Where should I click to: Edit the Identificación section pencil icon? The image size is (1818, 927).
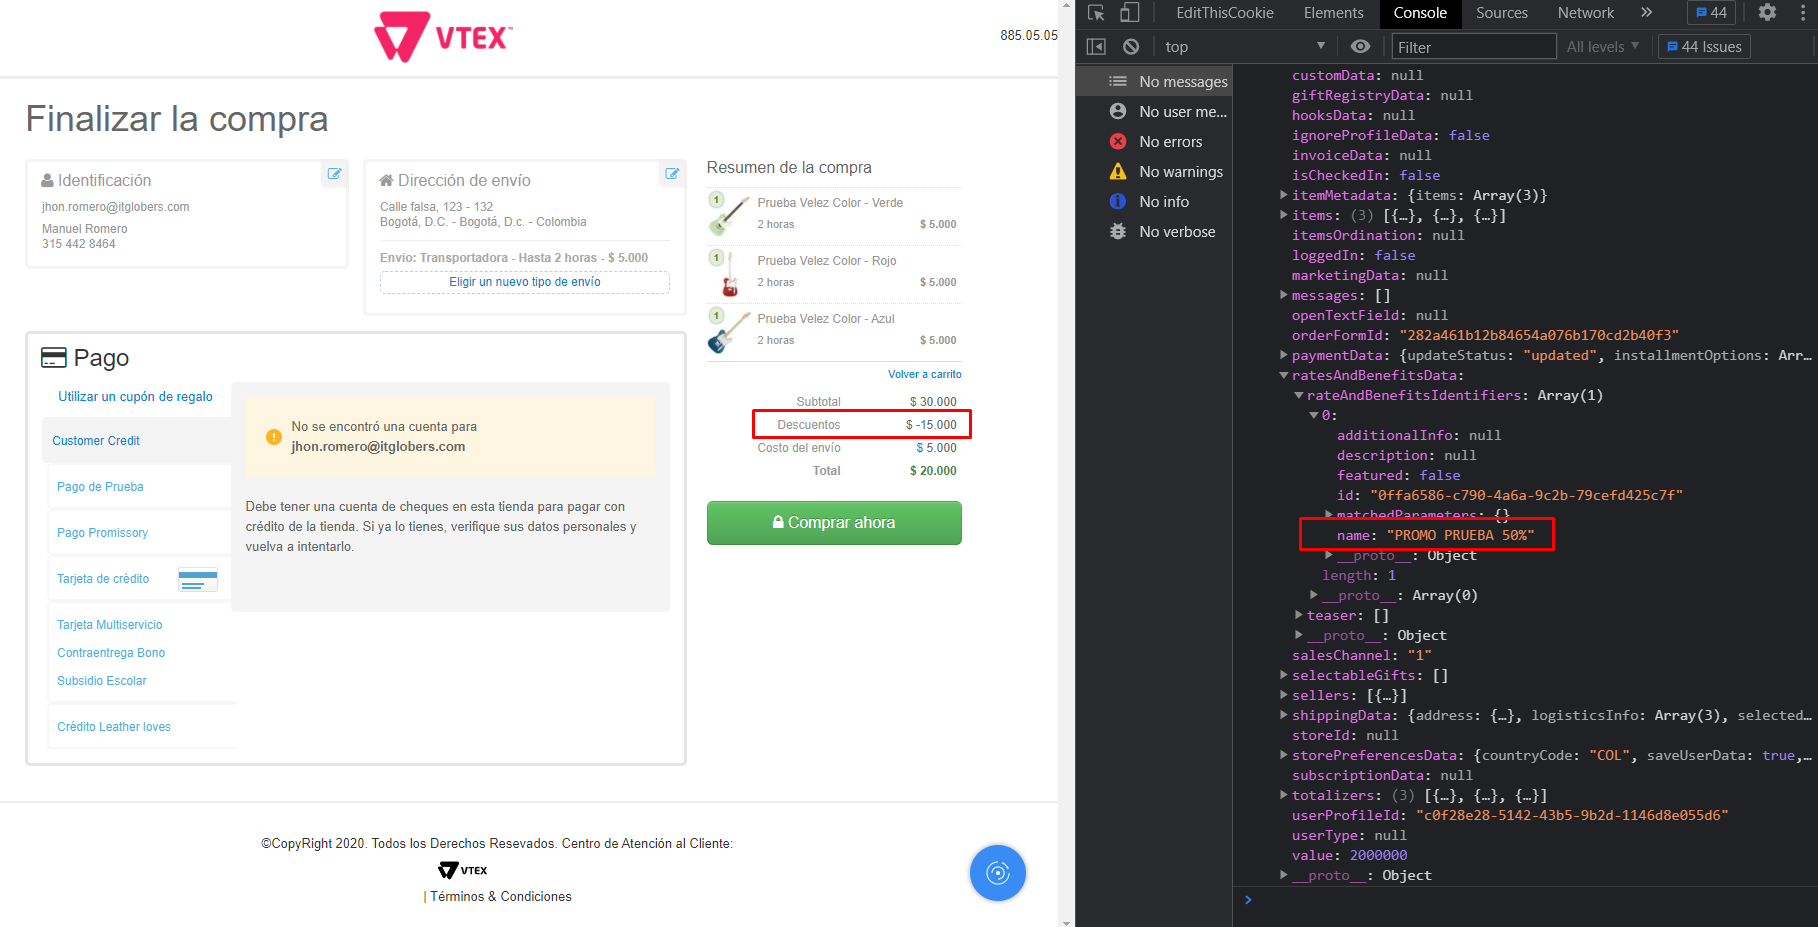335,174
